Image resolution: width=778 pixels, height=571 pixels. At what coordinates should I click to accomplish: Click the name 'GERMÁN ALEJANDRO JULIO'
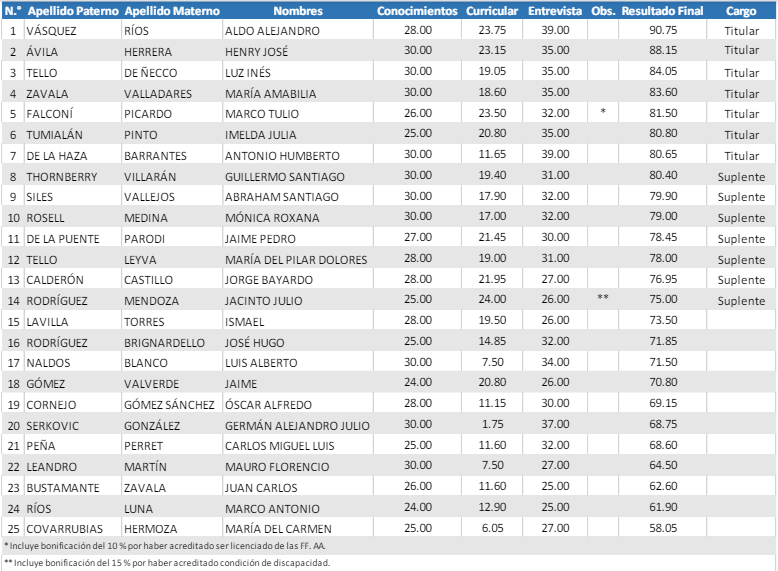[297, 426]
